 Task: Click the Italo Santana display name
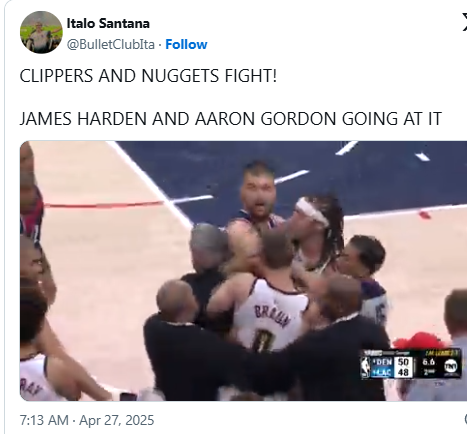(x=108, y=23)
